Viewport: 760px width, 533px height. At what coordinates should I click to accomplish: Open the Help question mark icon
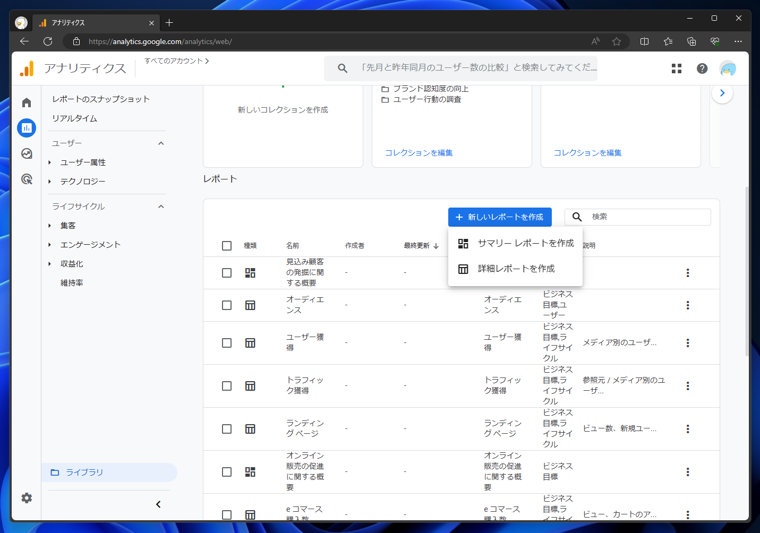(702, 69)
